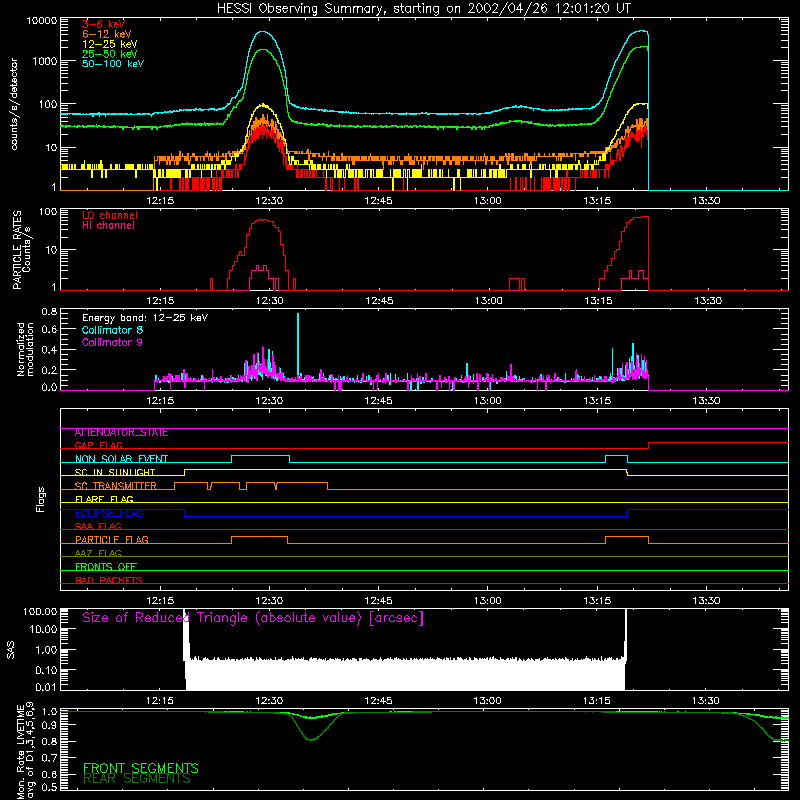Screen dimensions: 800x800
Task: Click the '25-50 keV' legend label
Action: pyautogui.click(x=110, y=54)
